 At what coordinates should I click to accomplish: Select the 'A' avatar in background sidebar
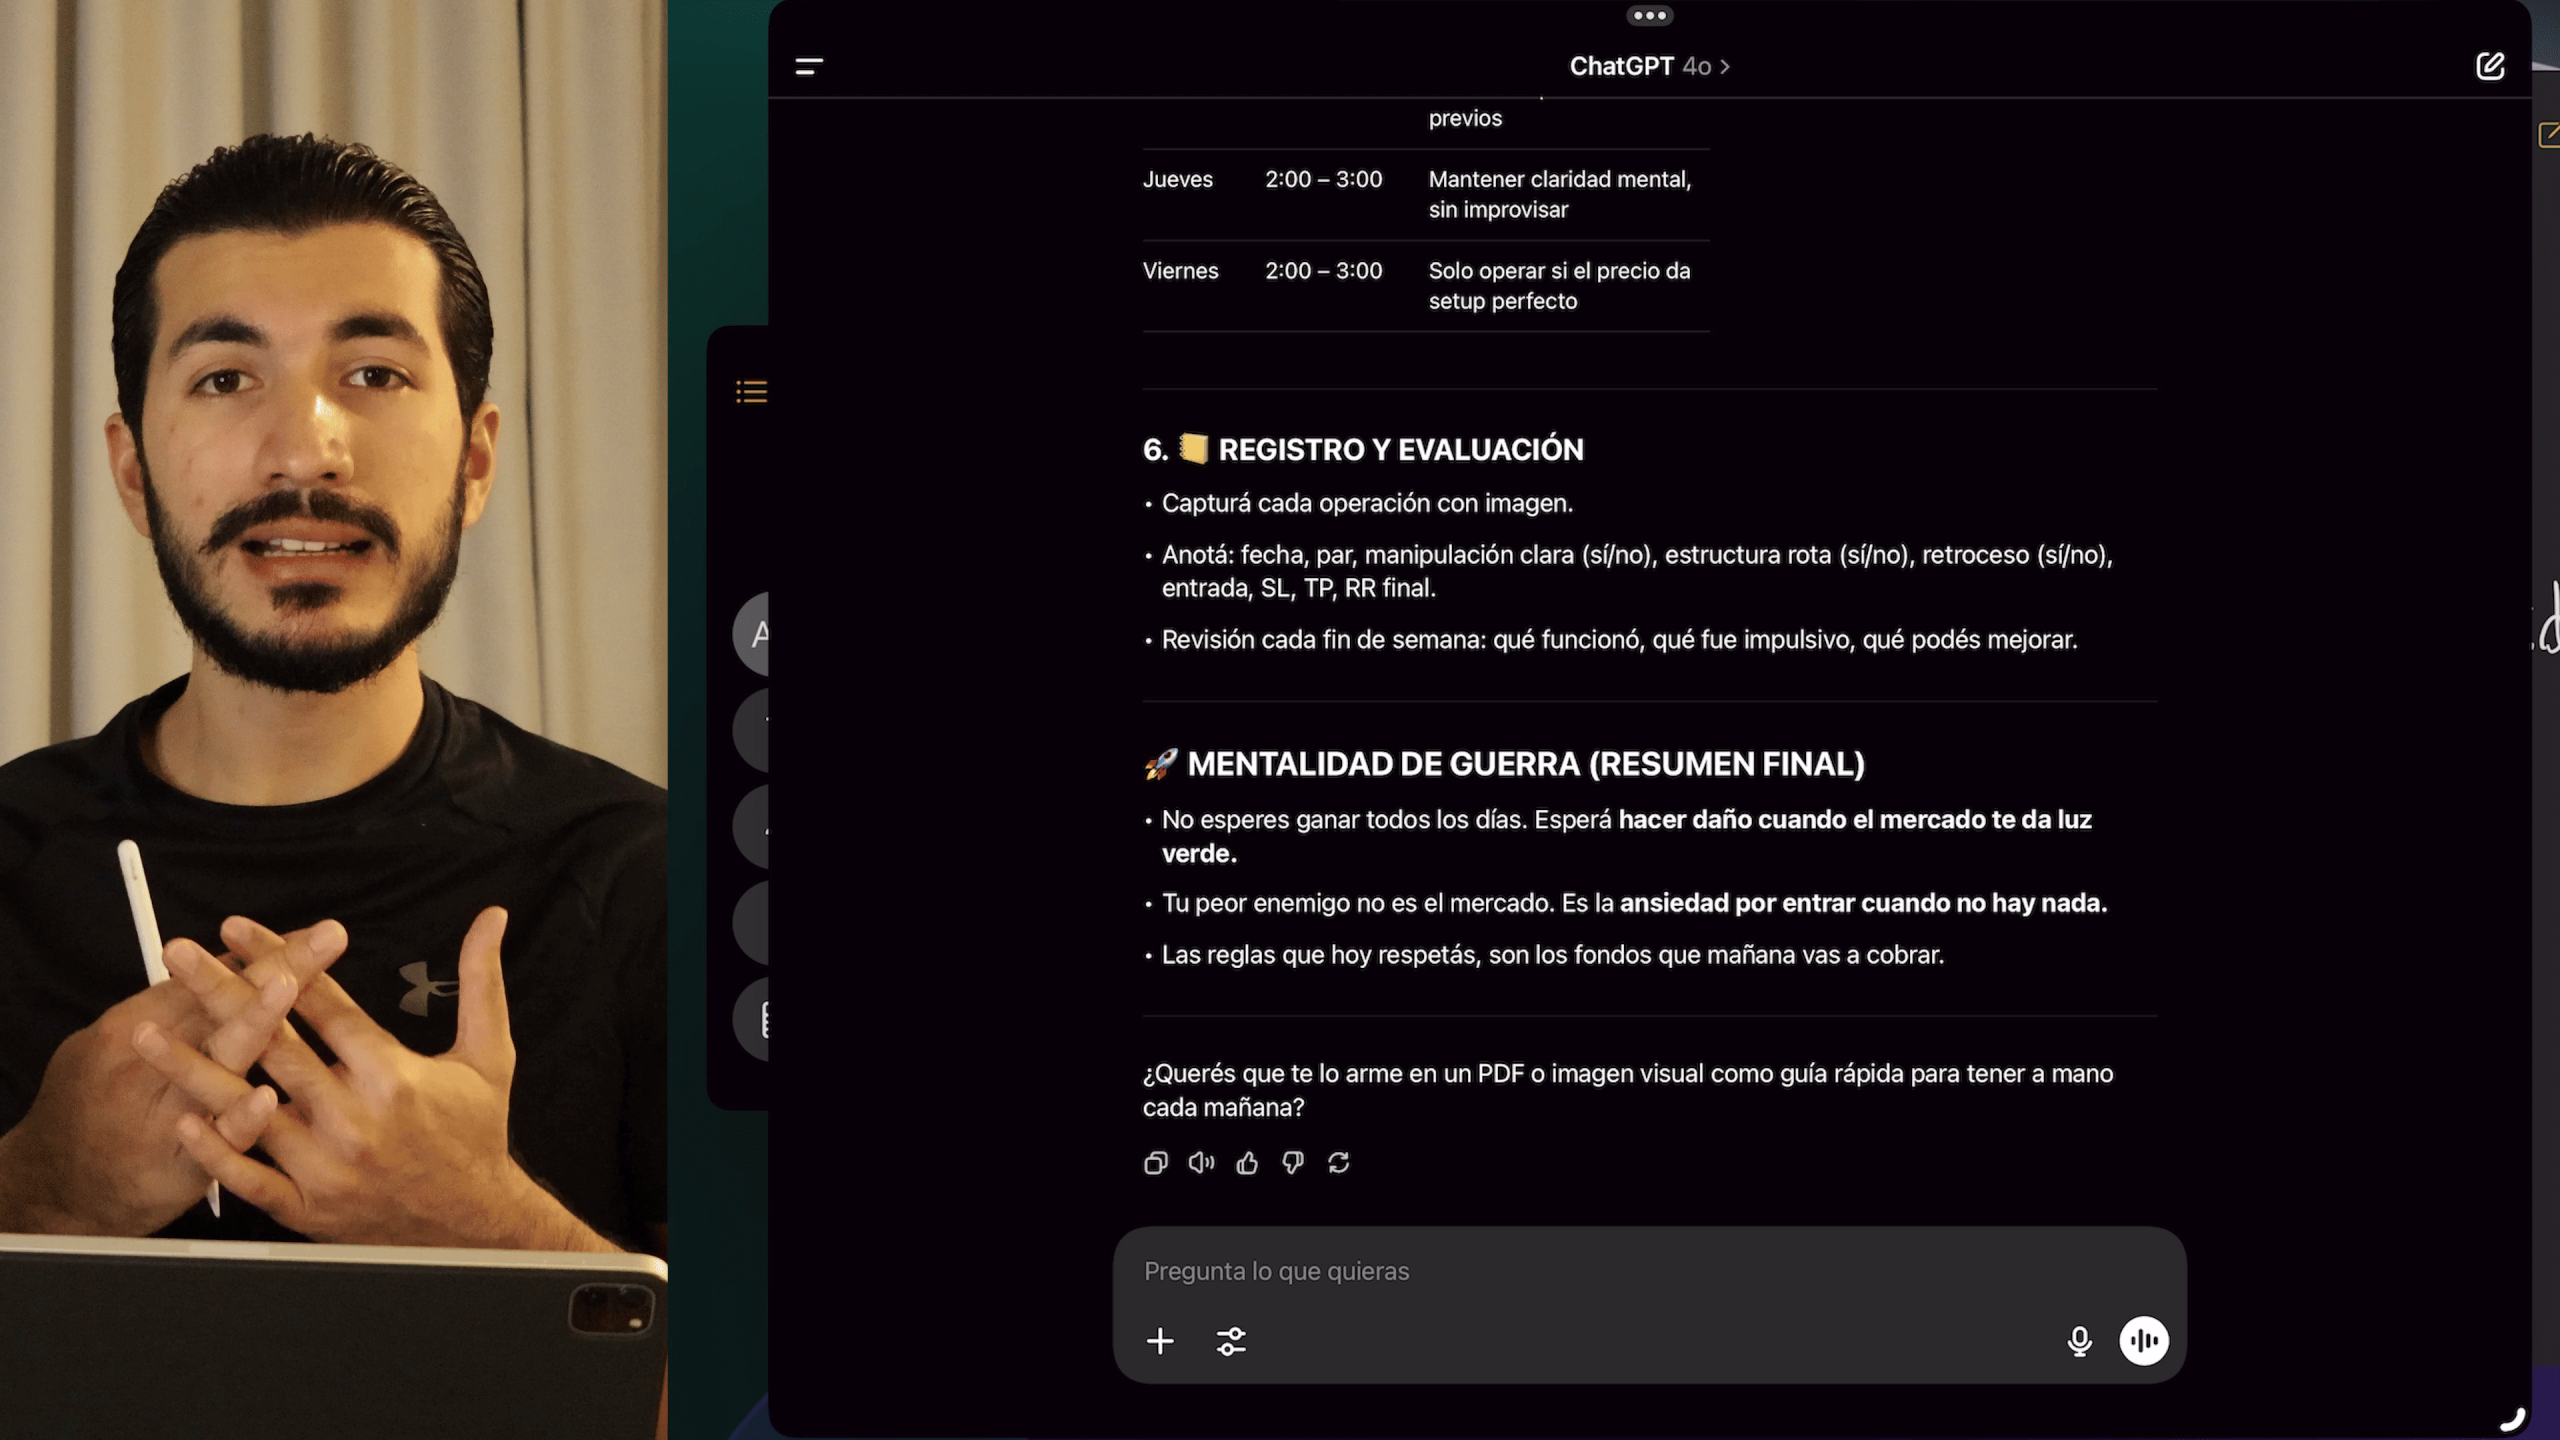[755, 634]
